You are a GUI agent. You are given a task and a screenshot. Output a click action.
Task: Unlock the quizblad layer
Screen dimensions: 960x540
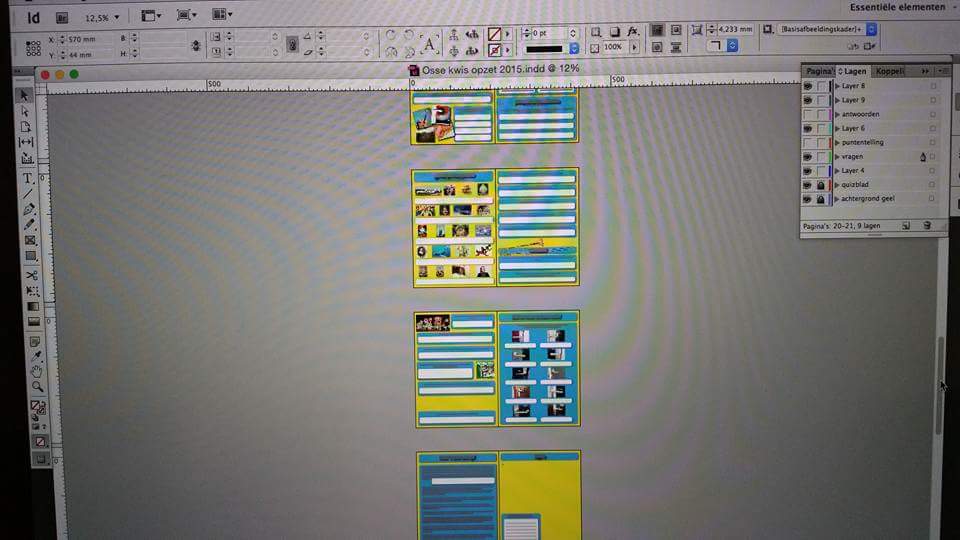click(820, 185)
